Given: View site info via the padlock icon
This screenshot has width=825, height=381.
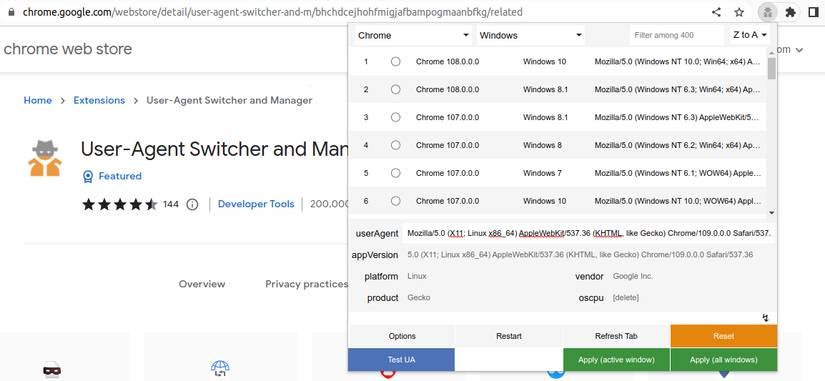Looking at the screenshot, I should point(11,12).
